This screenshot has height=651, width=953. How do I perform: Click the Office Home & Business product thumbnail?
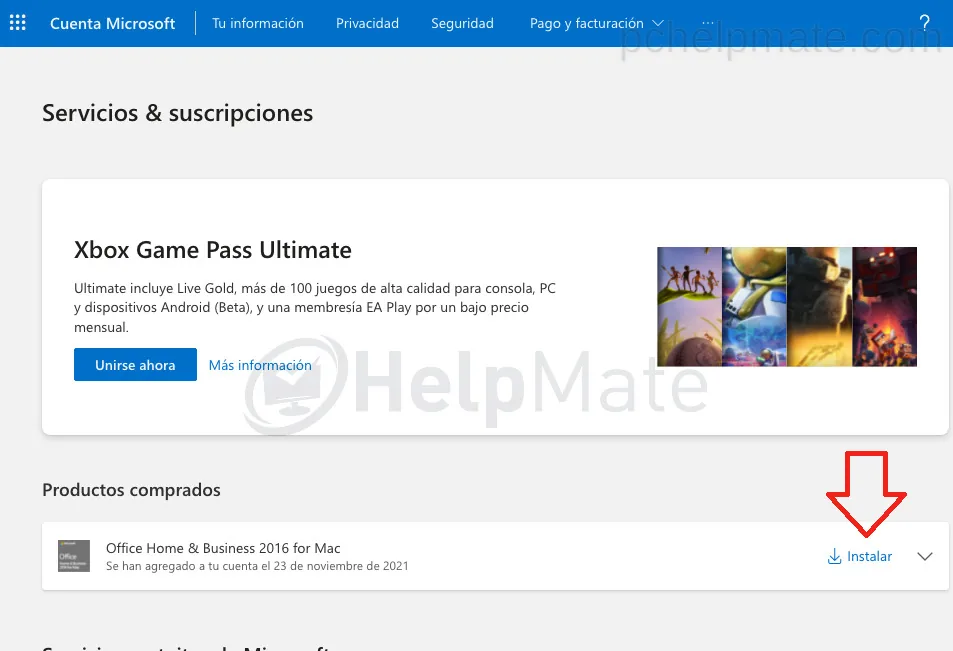coord(74,556)
